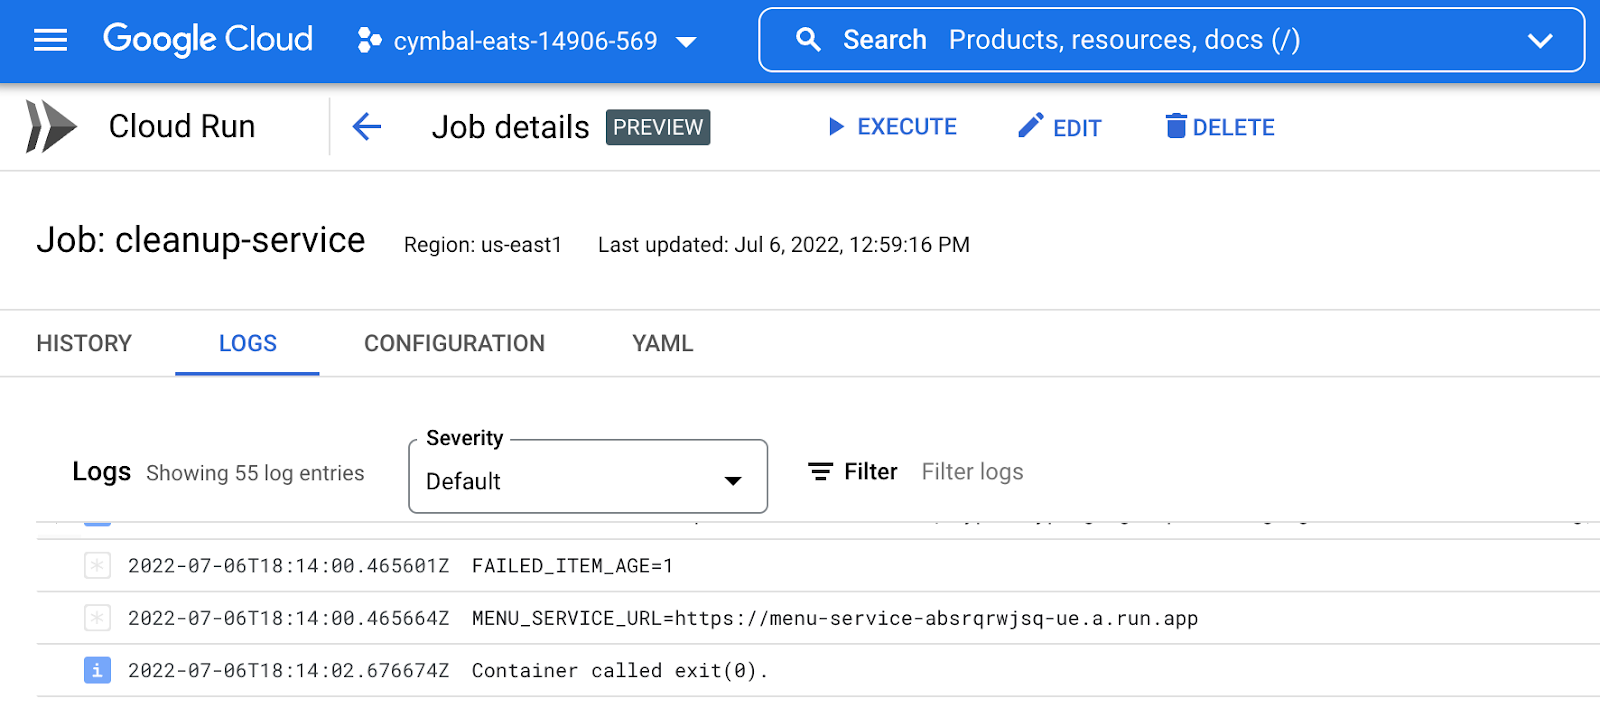Open the Severity Default dropdown
1600x708 pixels.
coord(588,480)
